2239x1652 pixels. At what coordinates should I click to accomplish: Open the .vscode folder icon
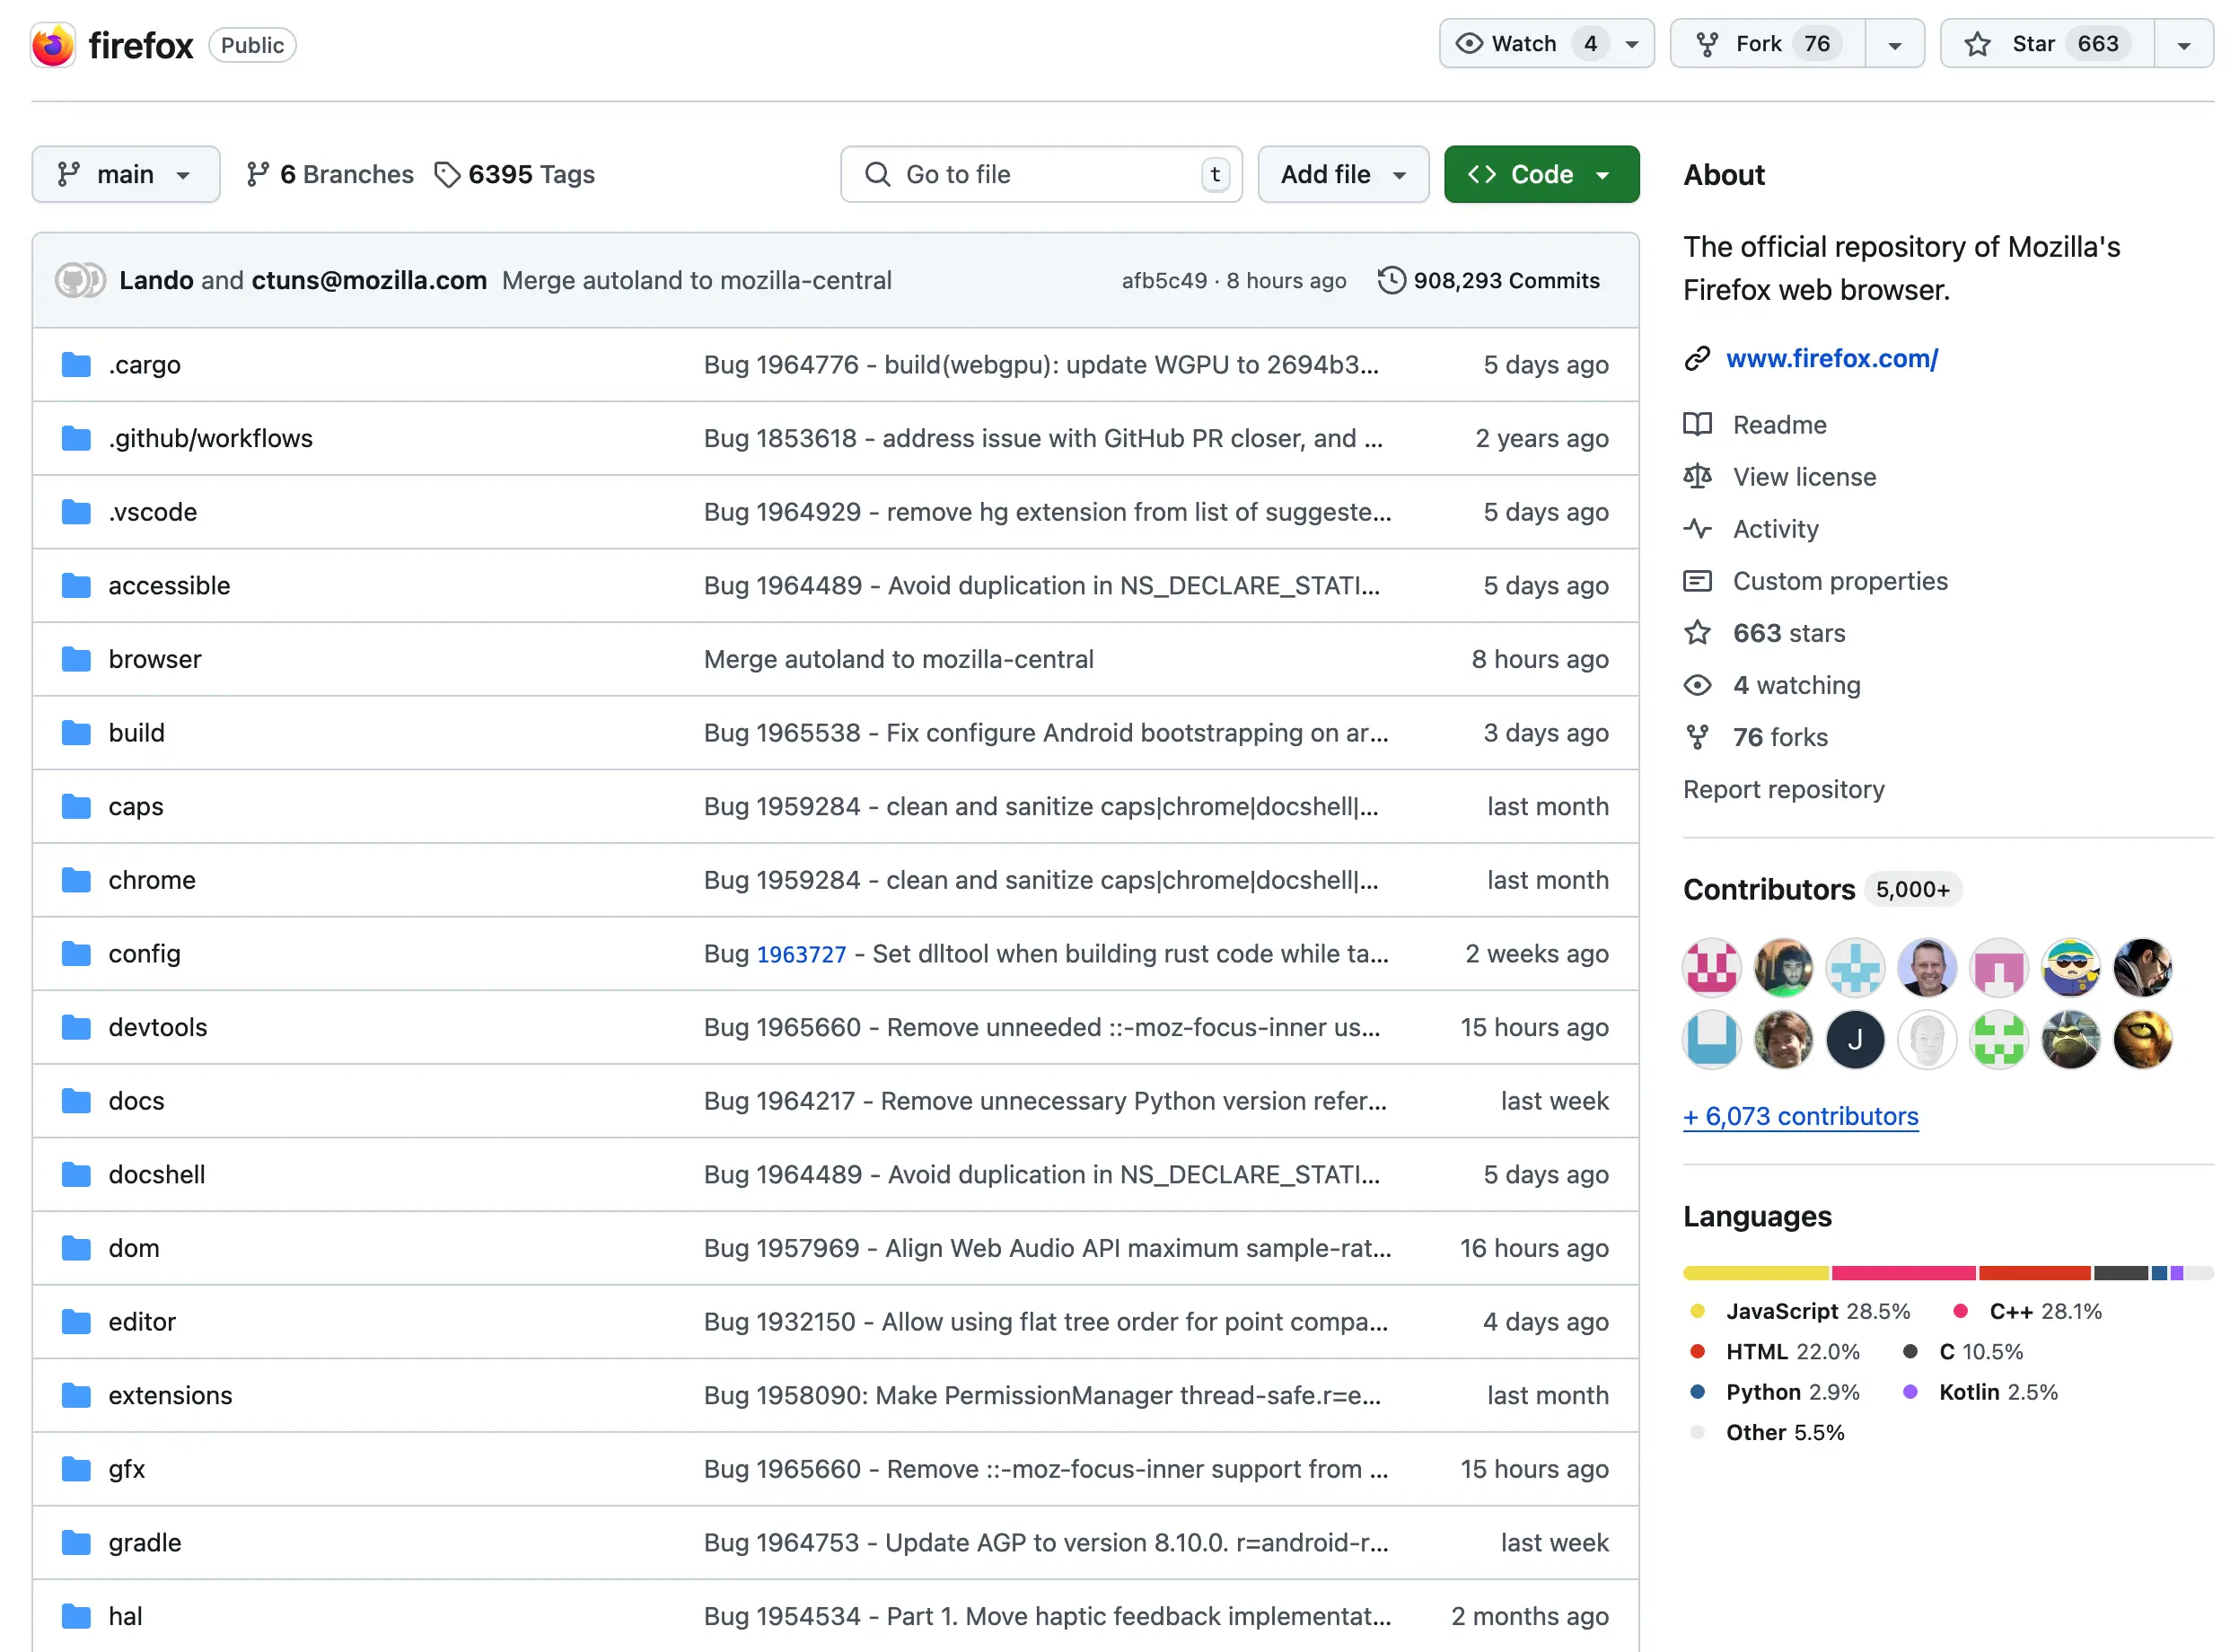[76, 512]
